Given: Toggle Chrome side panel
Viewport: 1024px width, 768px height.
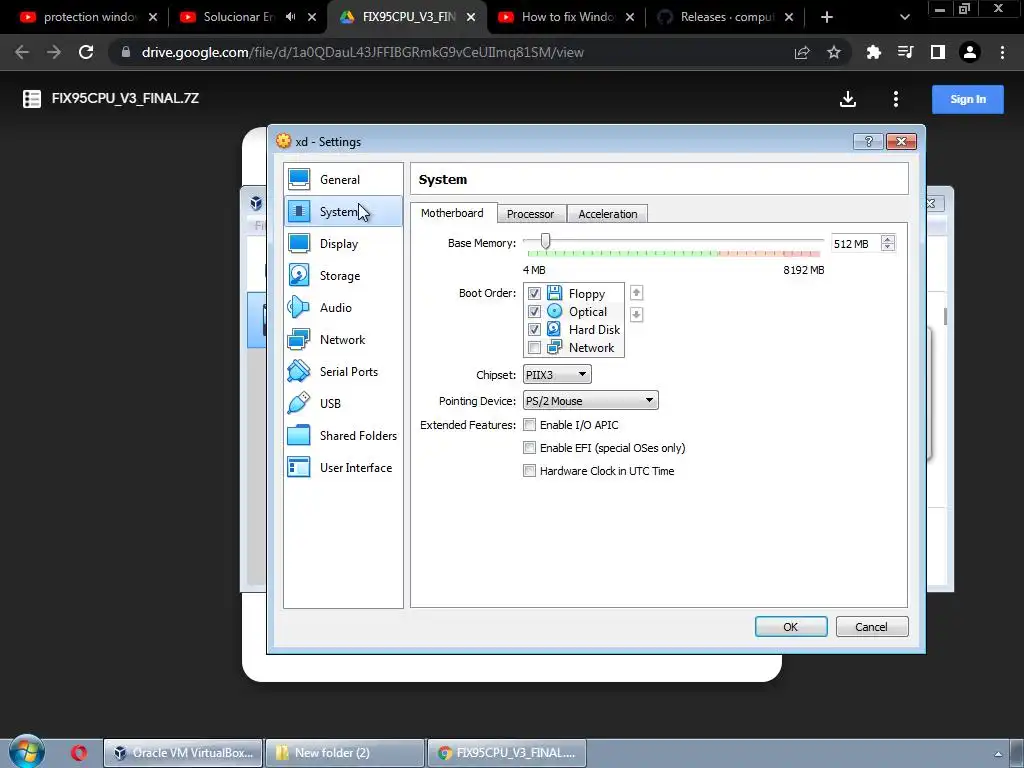Looking at the screenshot, I should pyautogui.click(x=938, y=52).
